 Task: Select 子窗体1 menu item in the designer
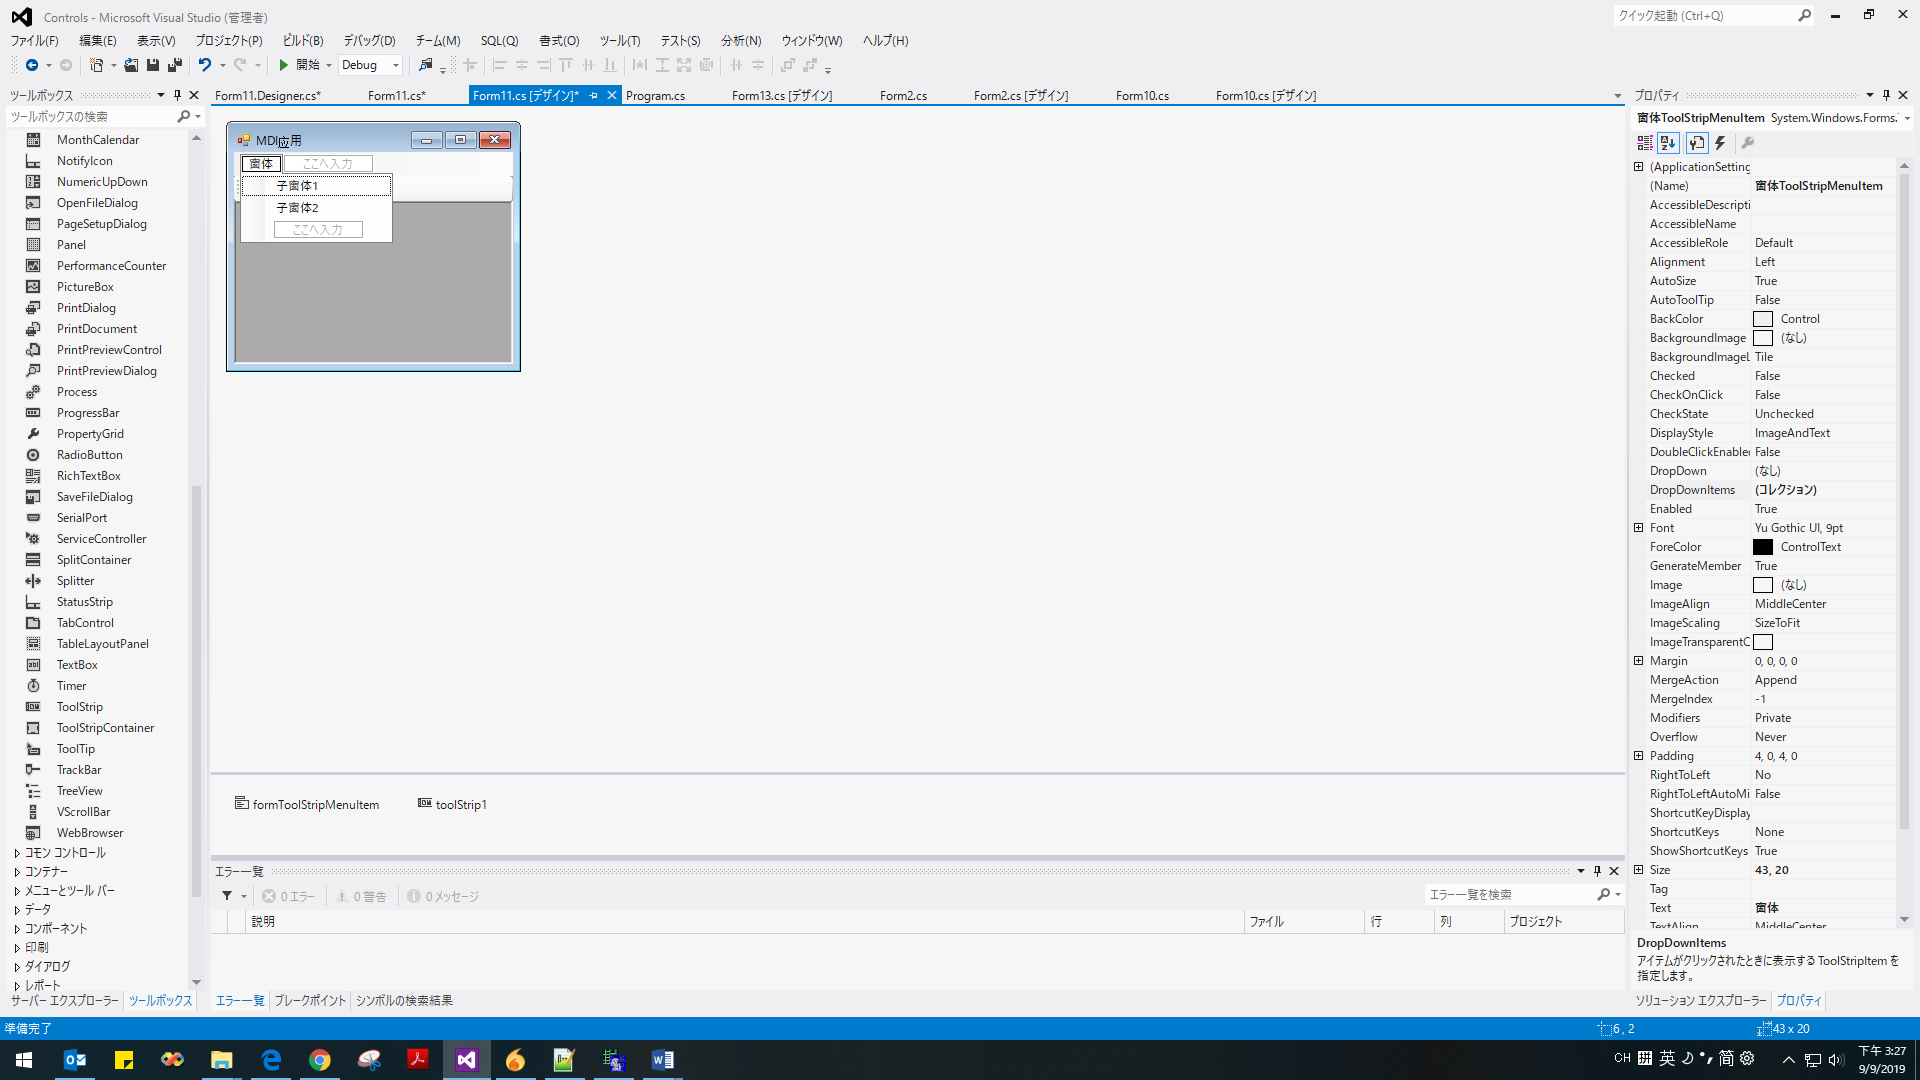[297, 185]
